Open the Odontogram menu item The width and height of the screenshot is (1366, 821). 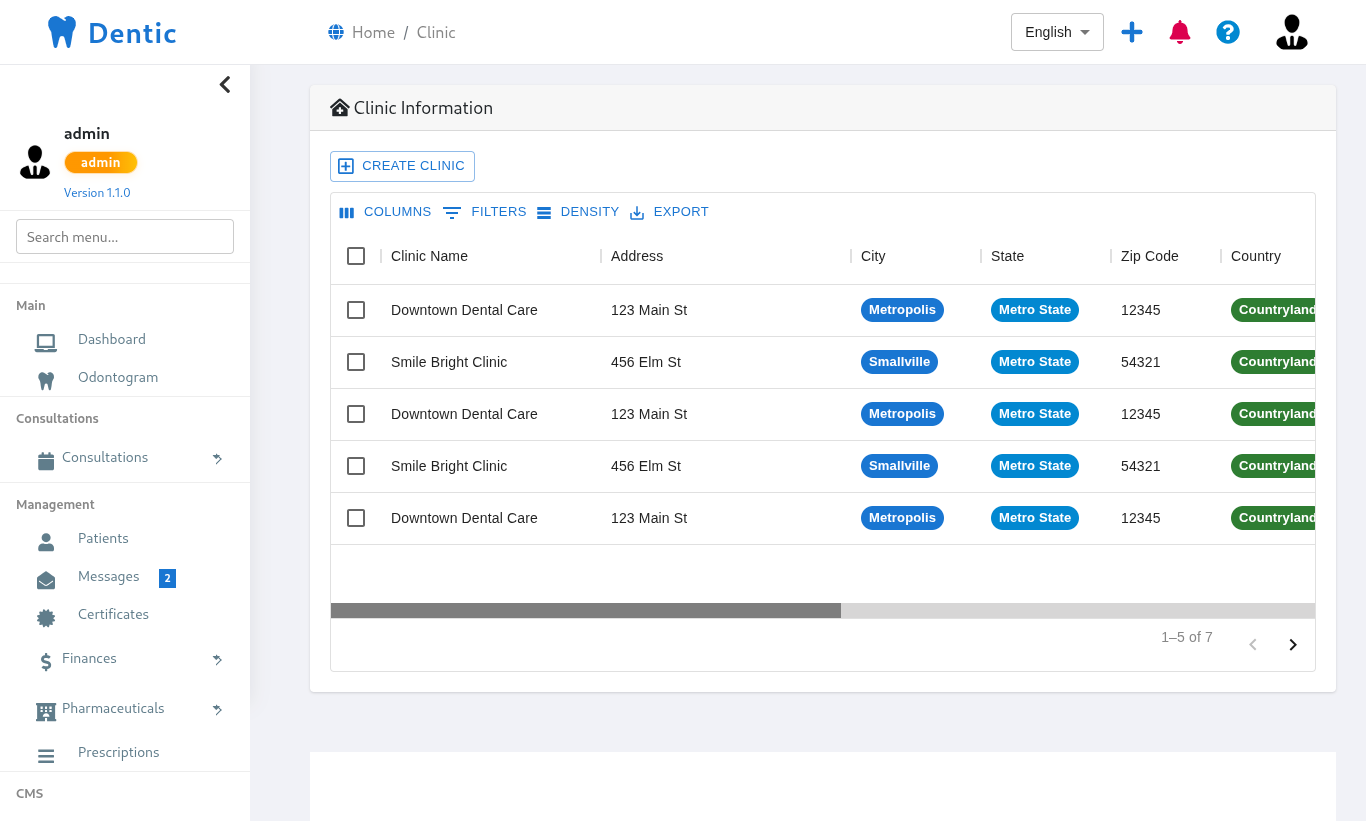[117, 378]
